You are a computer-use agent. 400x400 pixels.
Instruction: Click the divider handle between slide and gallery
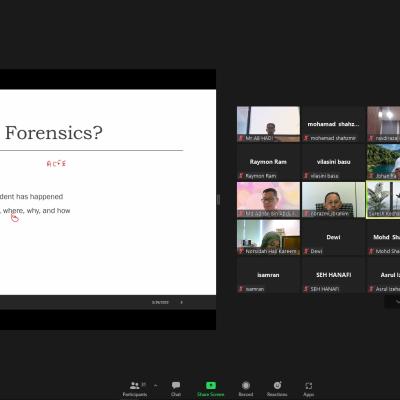click(x=219, y=200)
